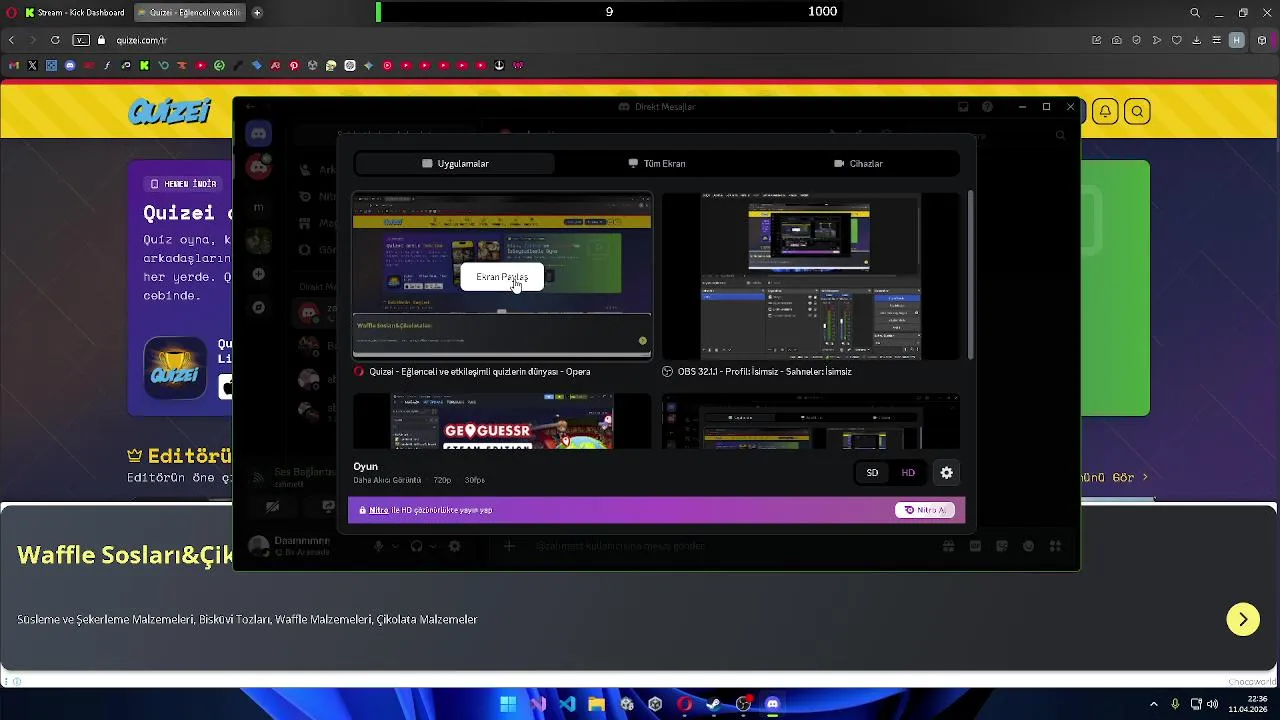The width and height of the screenshot is (1280, 720).
Task: Click the Ekran Paylaş button
Action: [x=502, y=277]
